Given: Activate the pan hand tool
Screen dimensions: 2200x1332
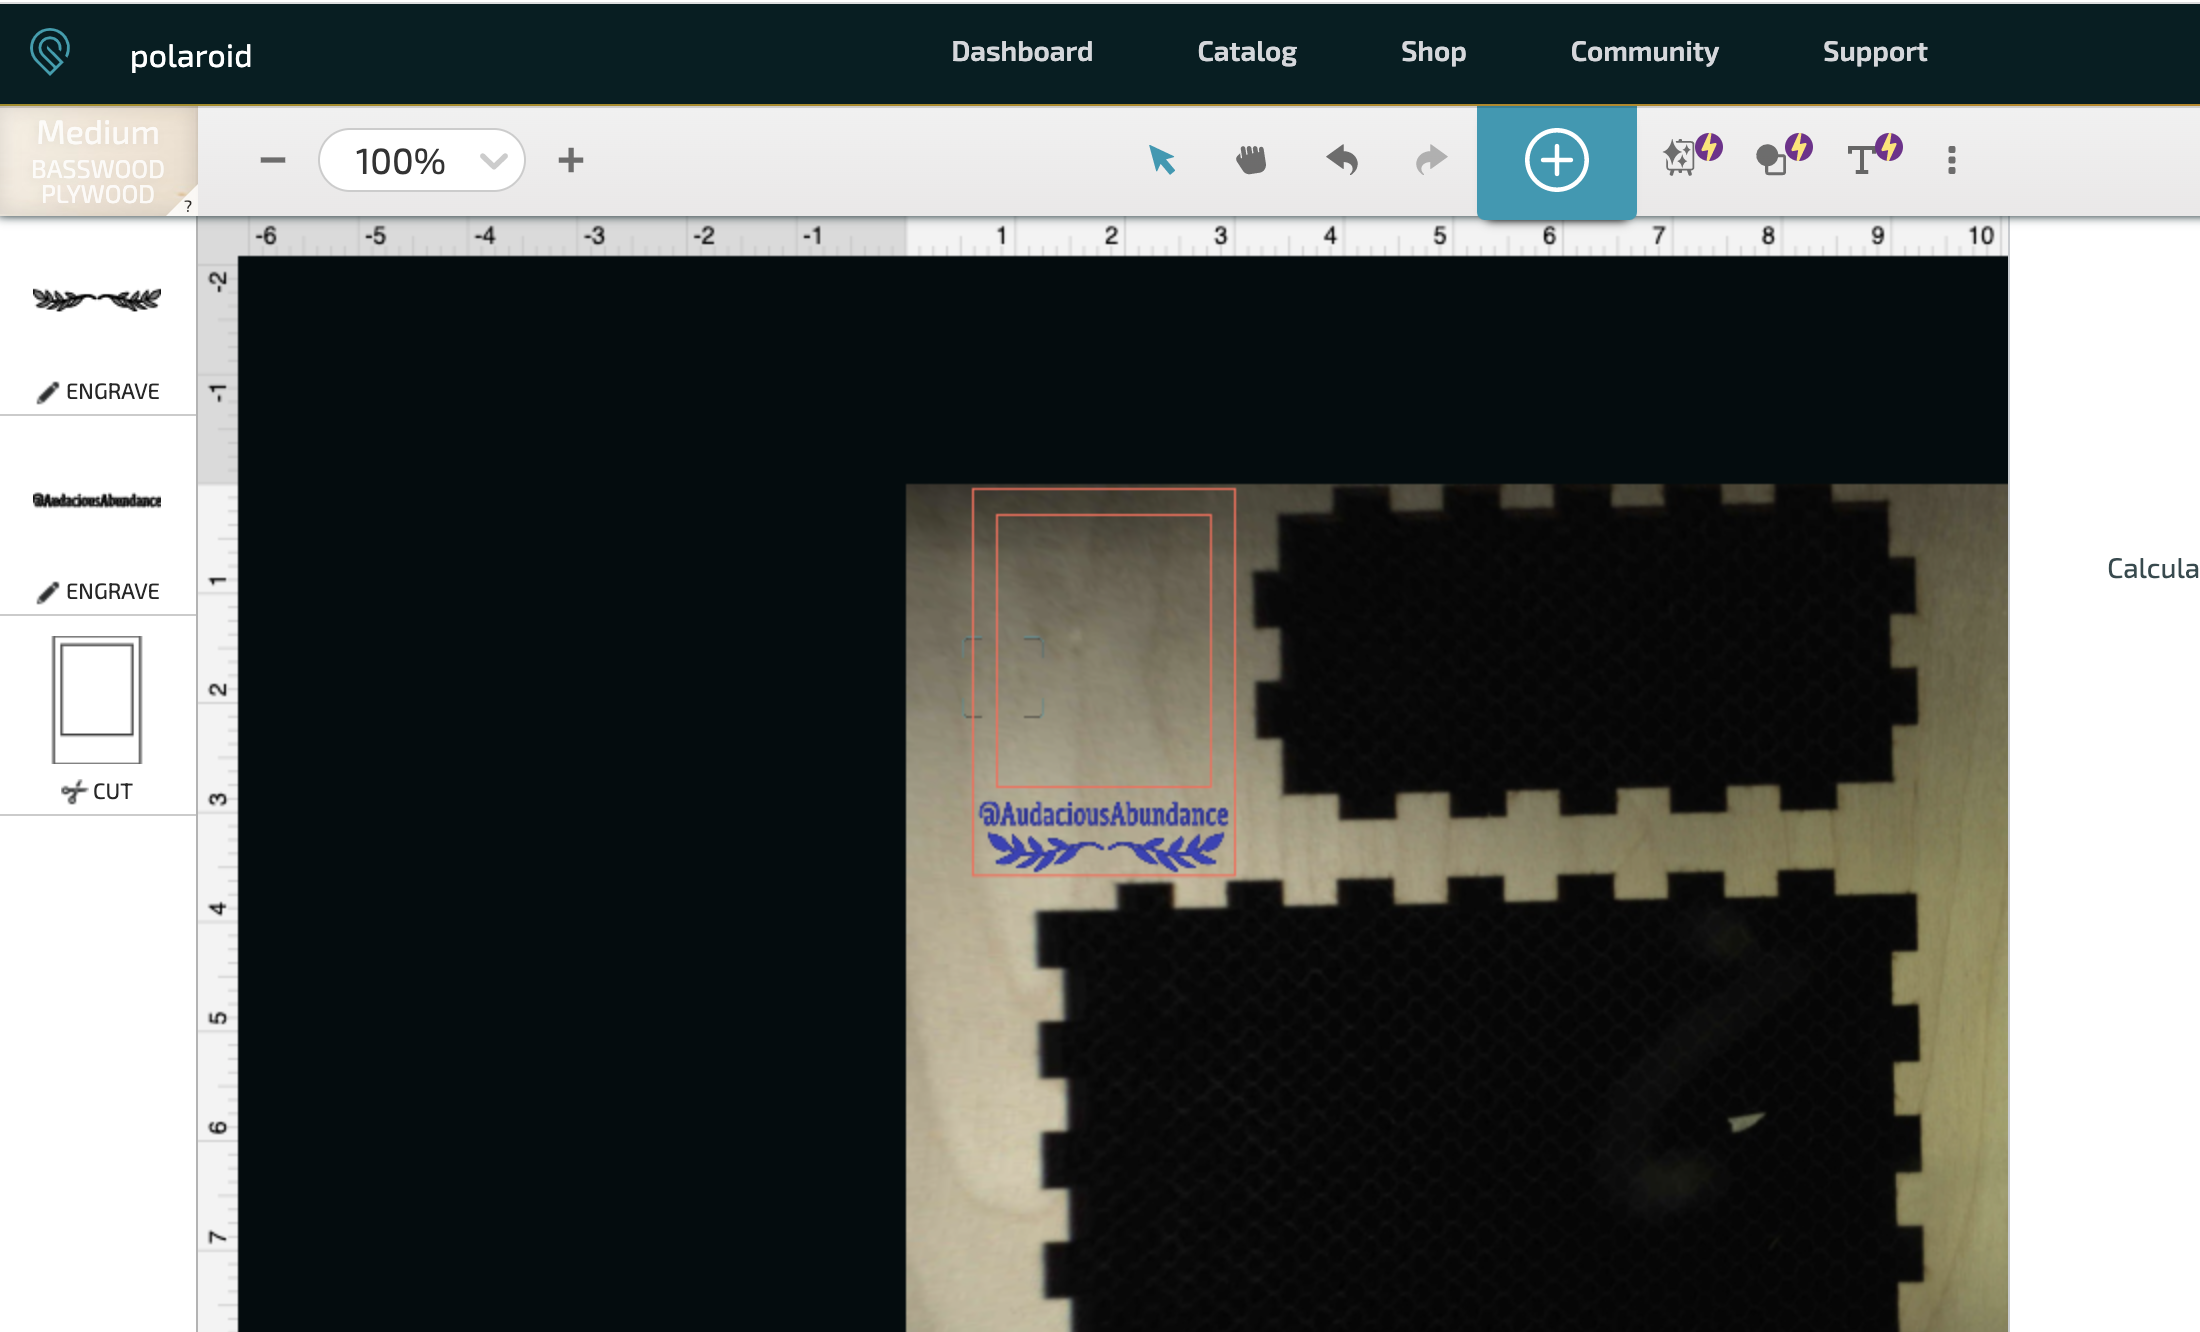Looking at the screenshot, I should click(x=1252, y=160).
